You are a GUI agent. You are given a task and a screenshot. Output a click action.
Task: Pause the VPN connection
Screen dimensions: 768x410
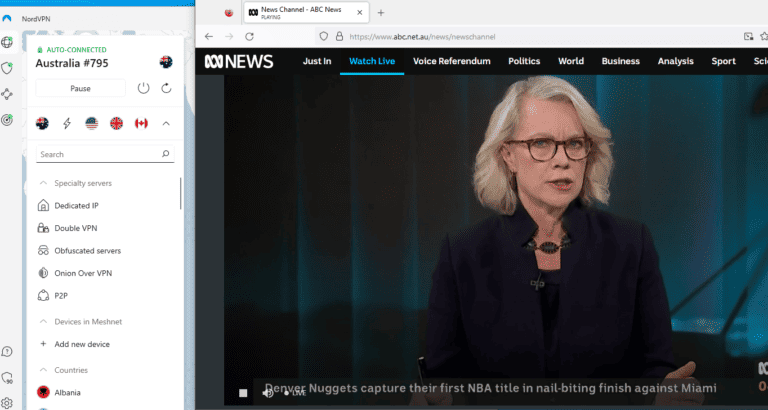click(x=80, y=88)
